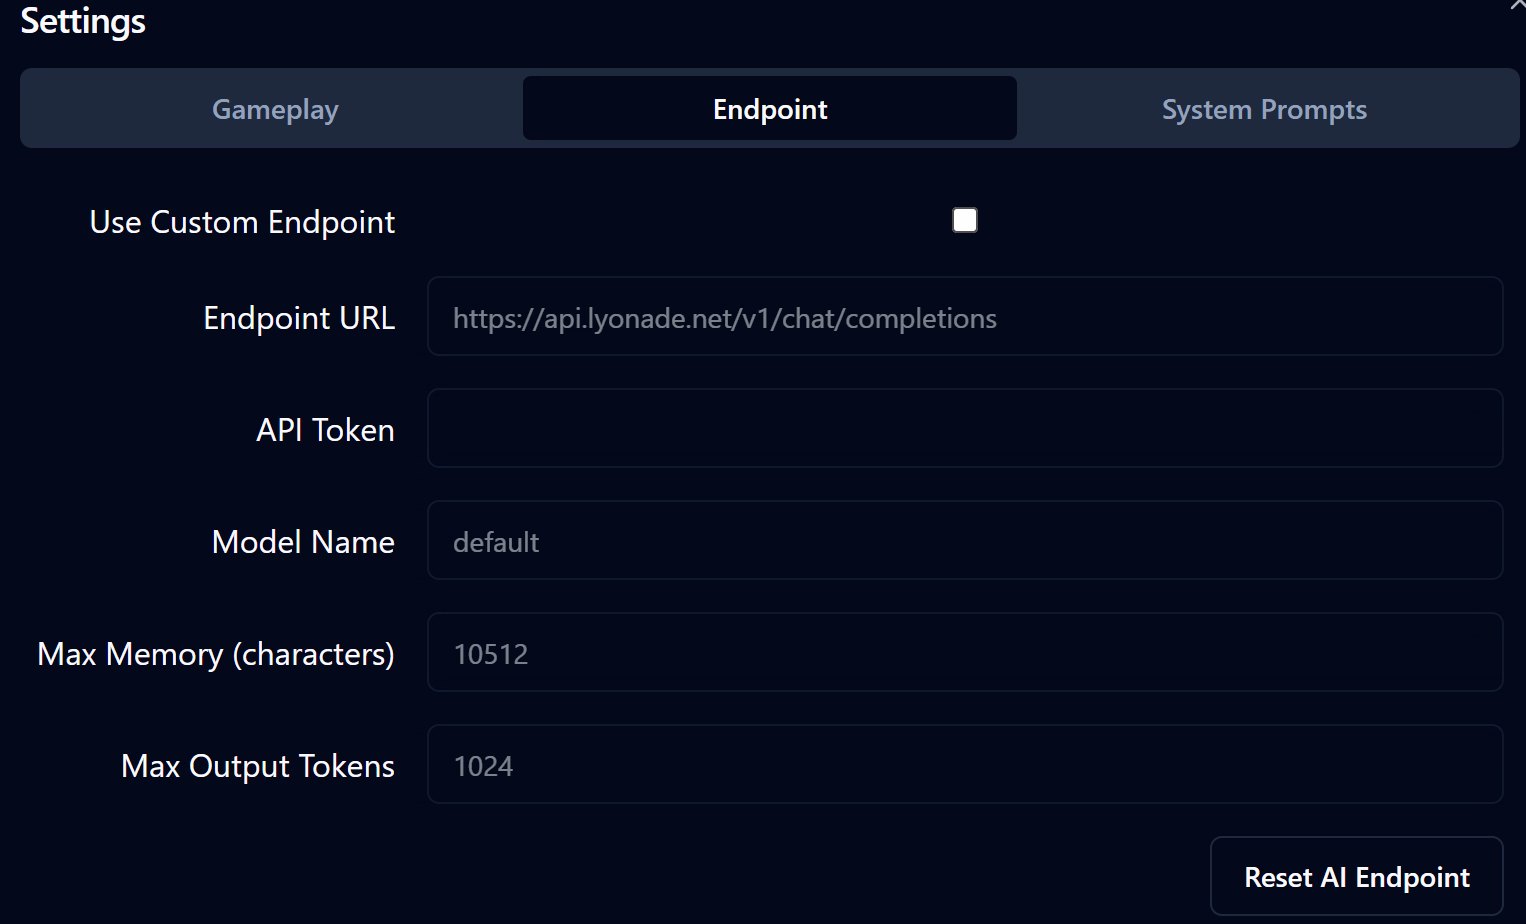Click the Max Output Tokens label
The image size is (1526, 924).
(x=258, y=766)
